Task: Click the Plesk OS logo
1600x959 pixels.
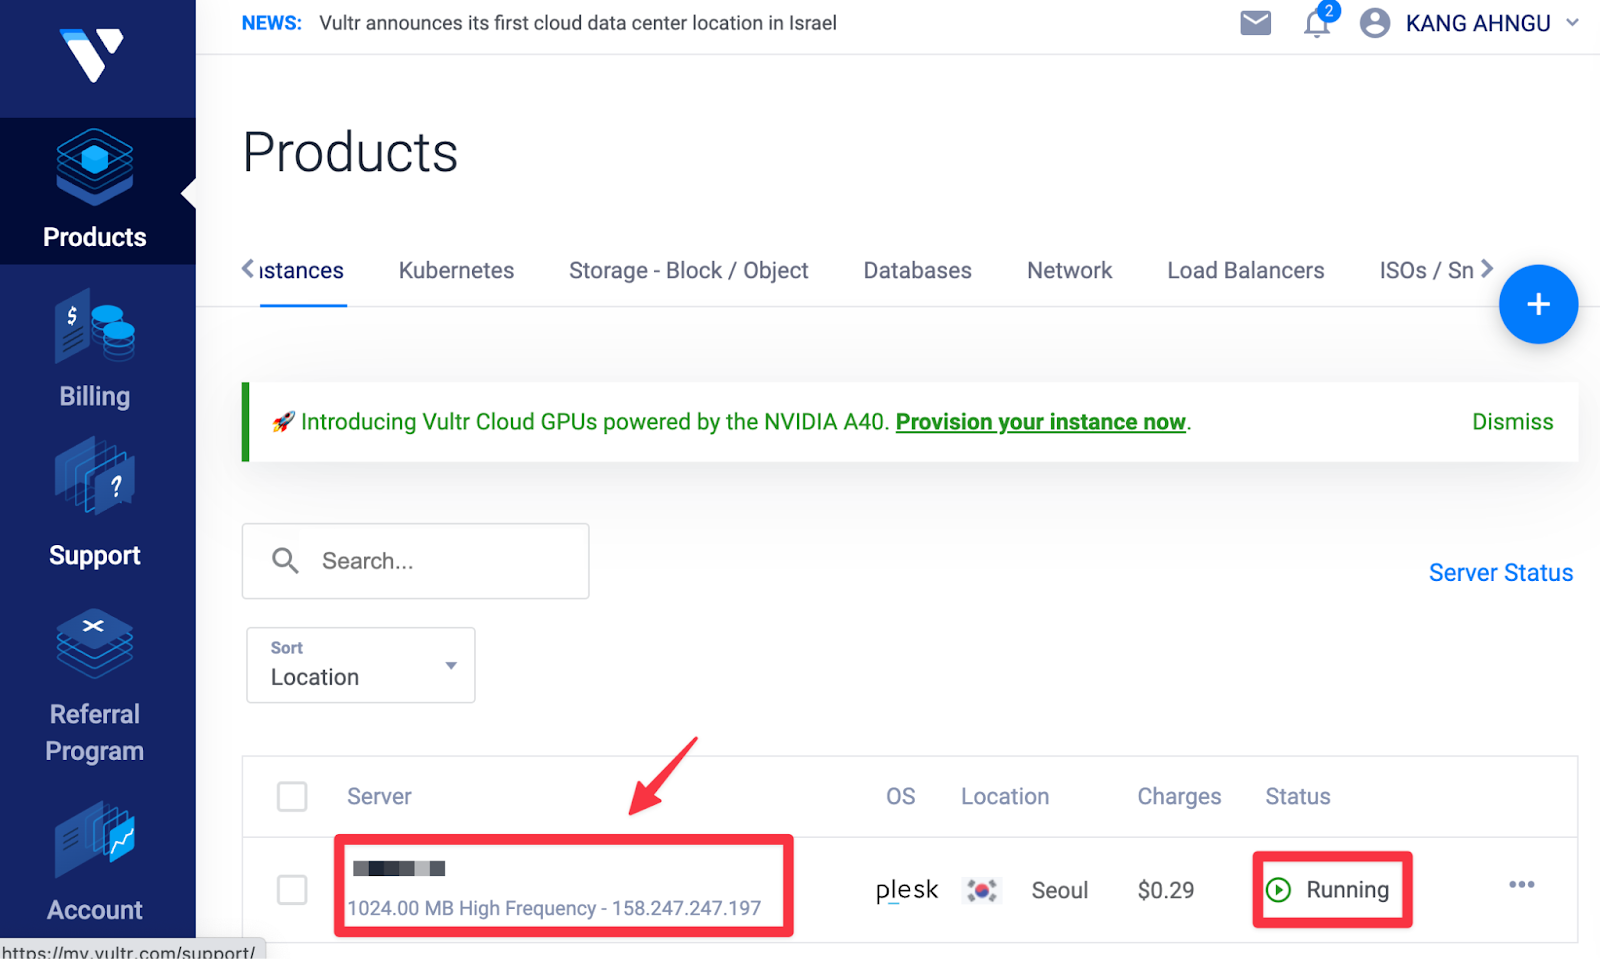Action: click(906, 890)
